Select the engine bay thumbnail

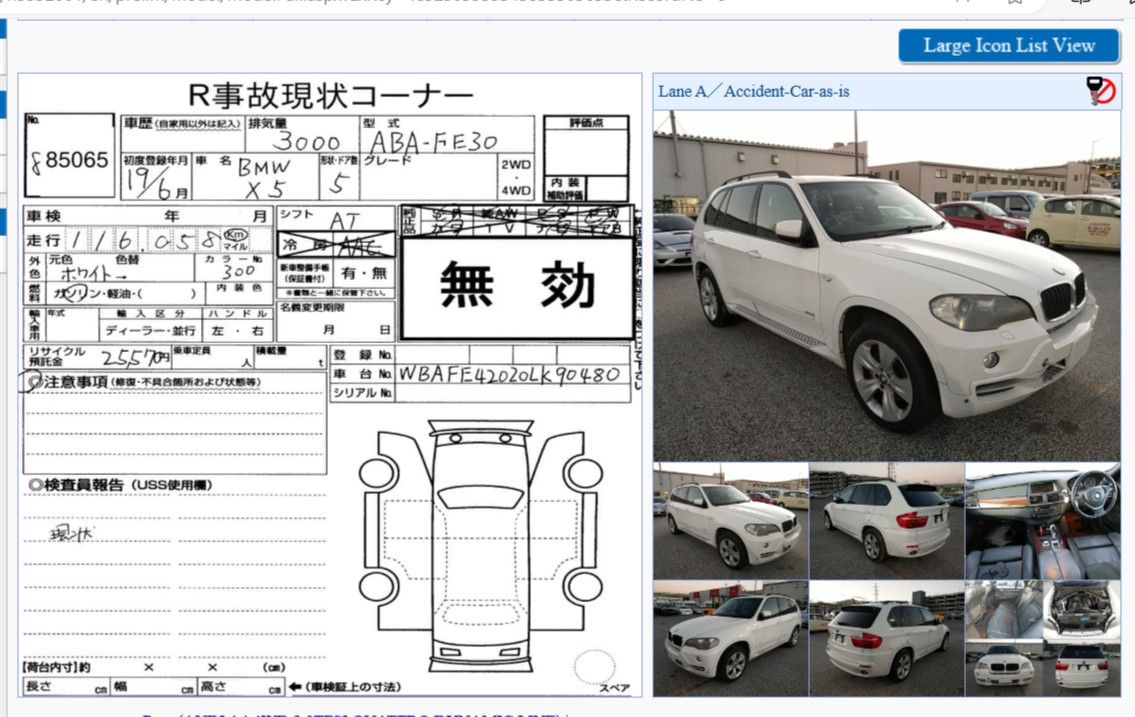(1082, 610)
